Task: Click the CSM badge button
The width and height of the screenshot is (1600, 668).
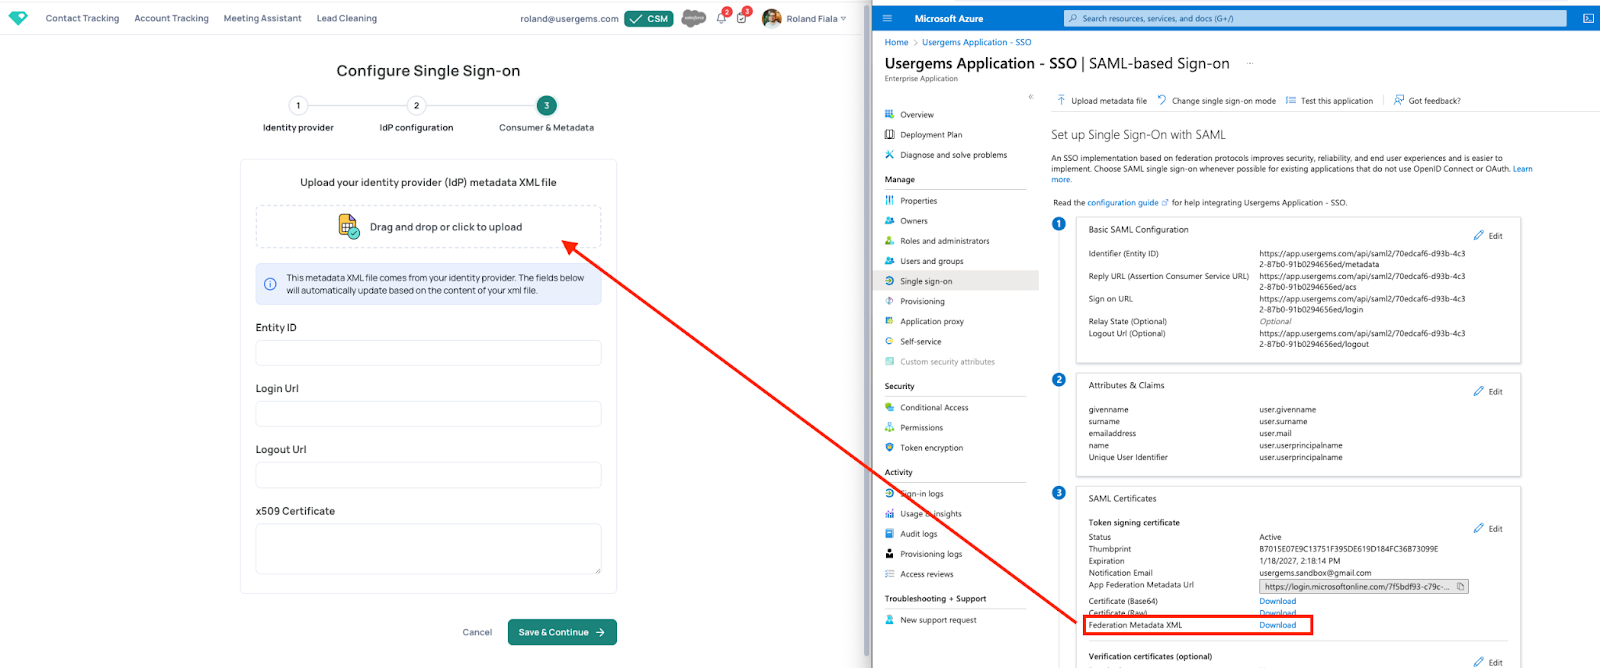Action: (649, 18)
